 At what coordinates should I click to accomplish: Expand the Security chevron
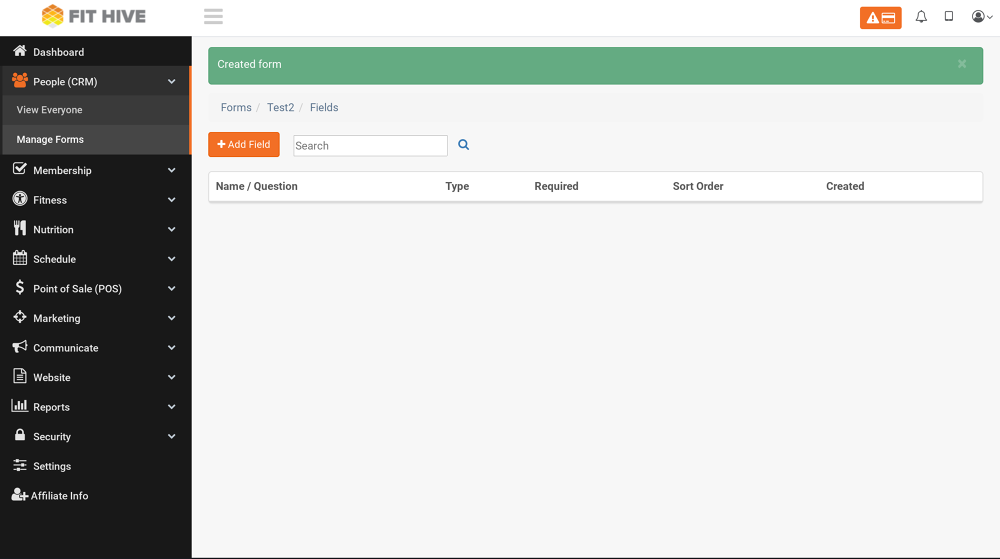click(172, 437)
